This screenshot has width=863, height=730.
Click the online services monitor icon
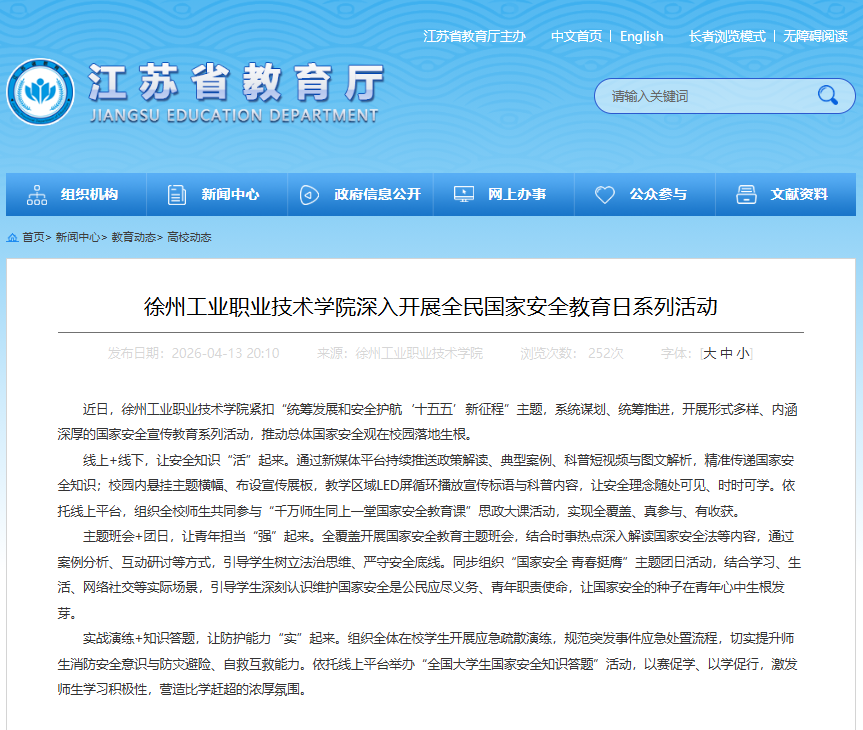coord(463,195)
